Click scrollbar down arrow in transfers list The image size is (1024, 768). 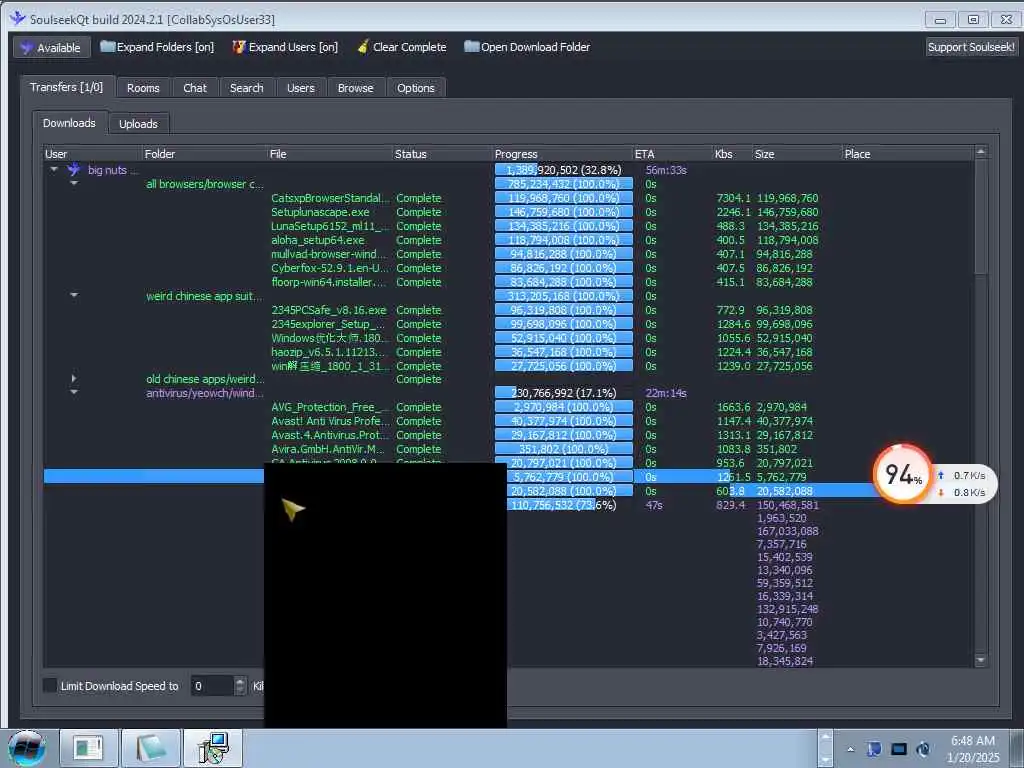tap(980, 661)
